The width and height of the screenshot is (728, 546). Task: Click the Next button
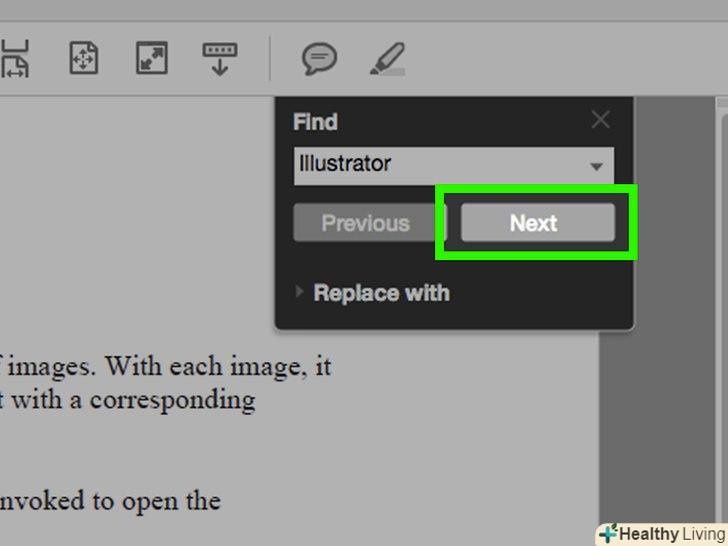tap(538, 223)
